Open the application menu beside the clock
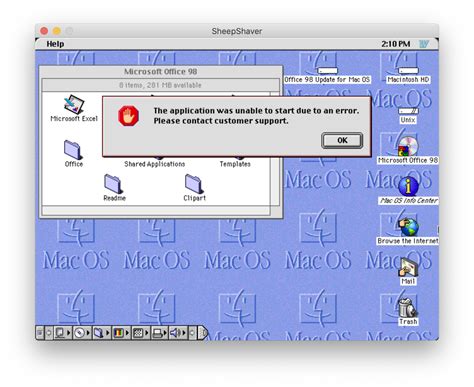This screenshot has height=387, width=474. pyautogui.click(x=424, y=44)
